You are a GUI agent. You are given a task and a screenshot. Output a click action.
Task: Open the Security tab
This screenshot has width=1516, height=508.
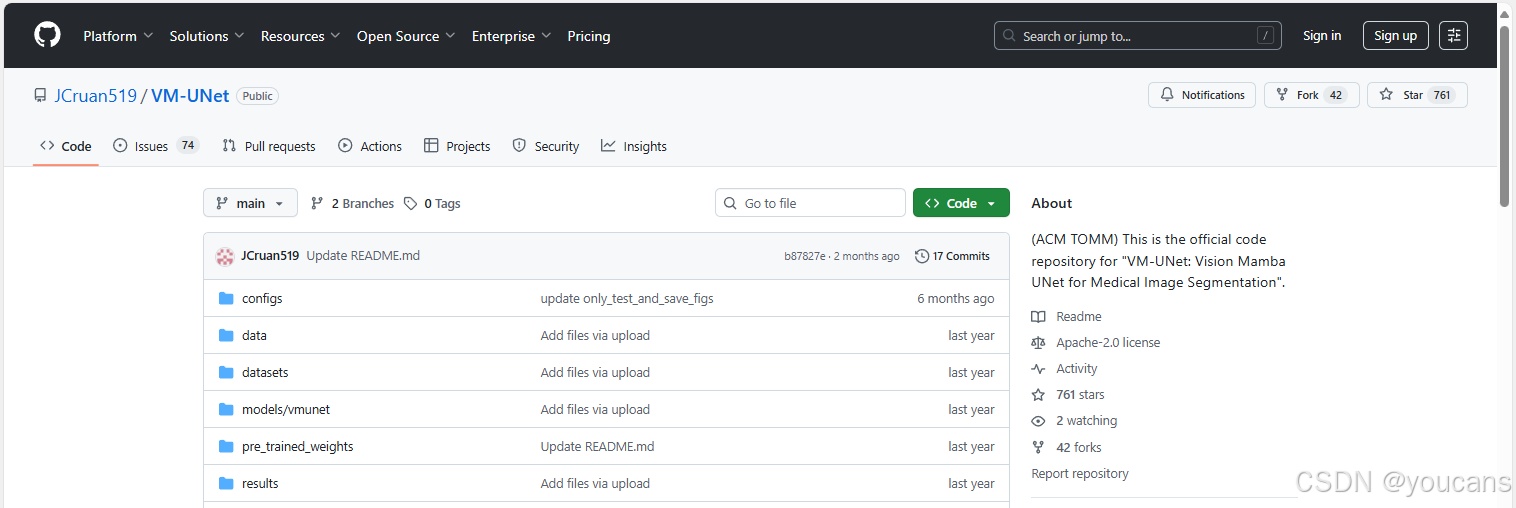pyautogui.click(x=546, y=146)
